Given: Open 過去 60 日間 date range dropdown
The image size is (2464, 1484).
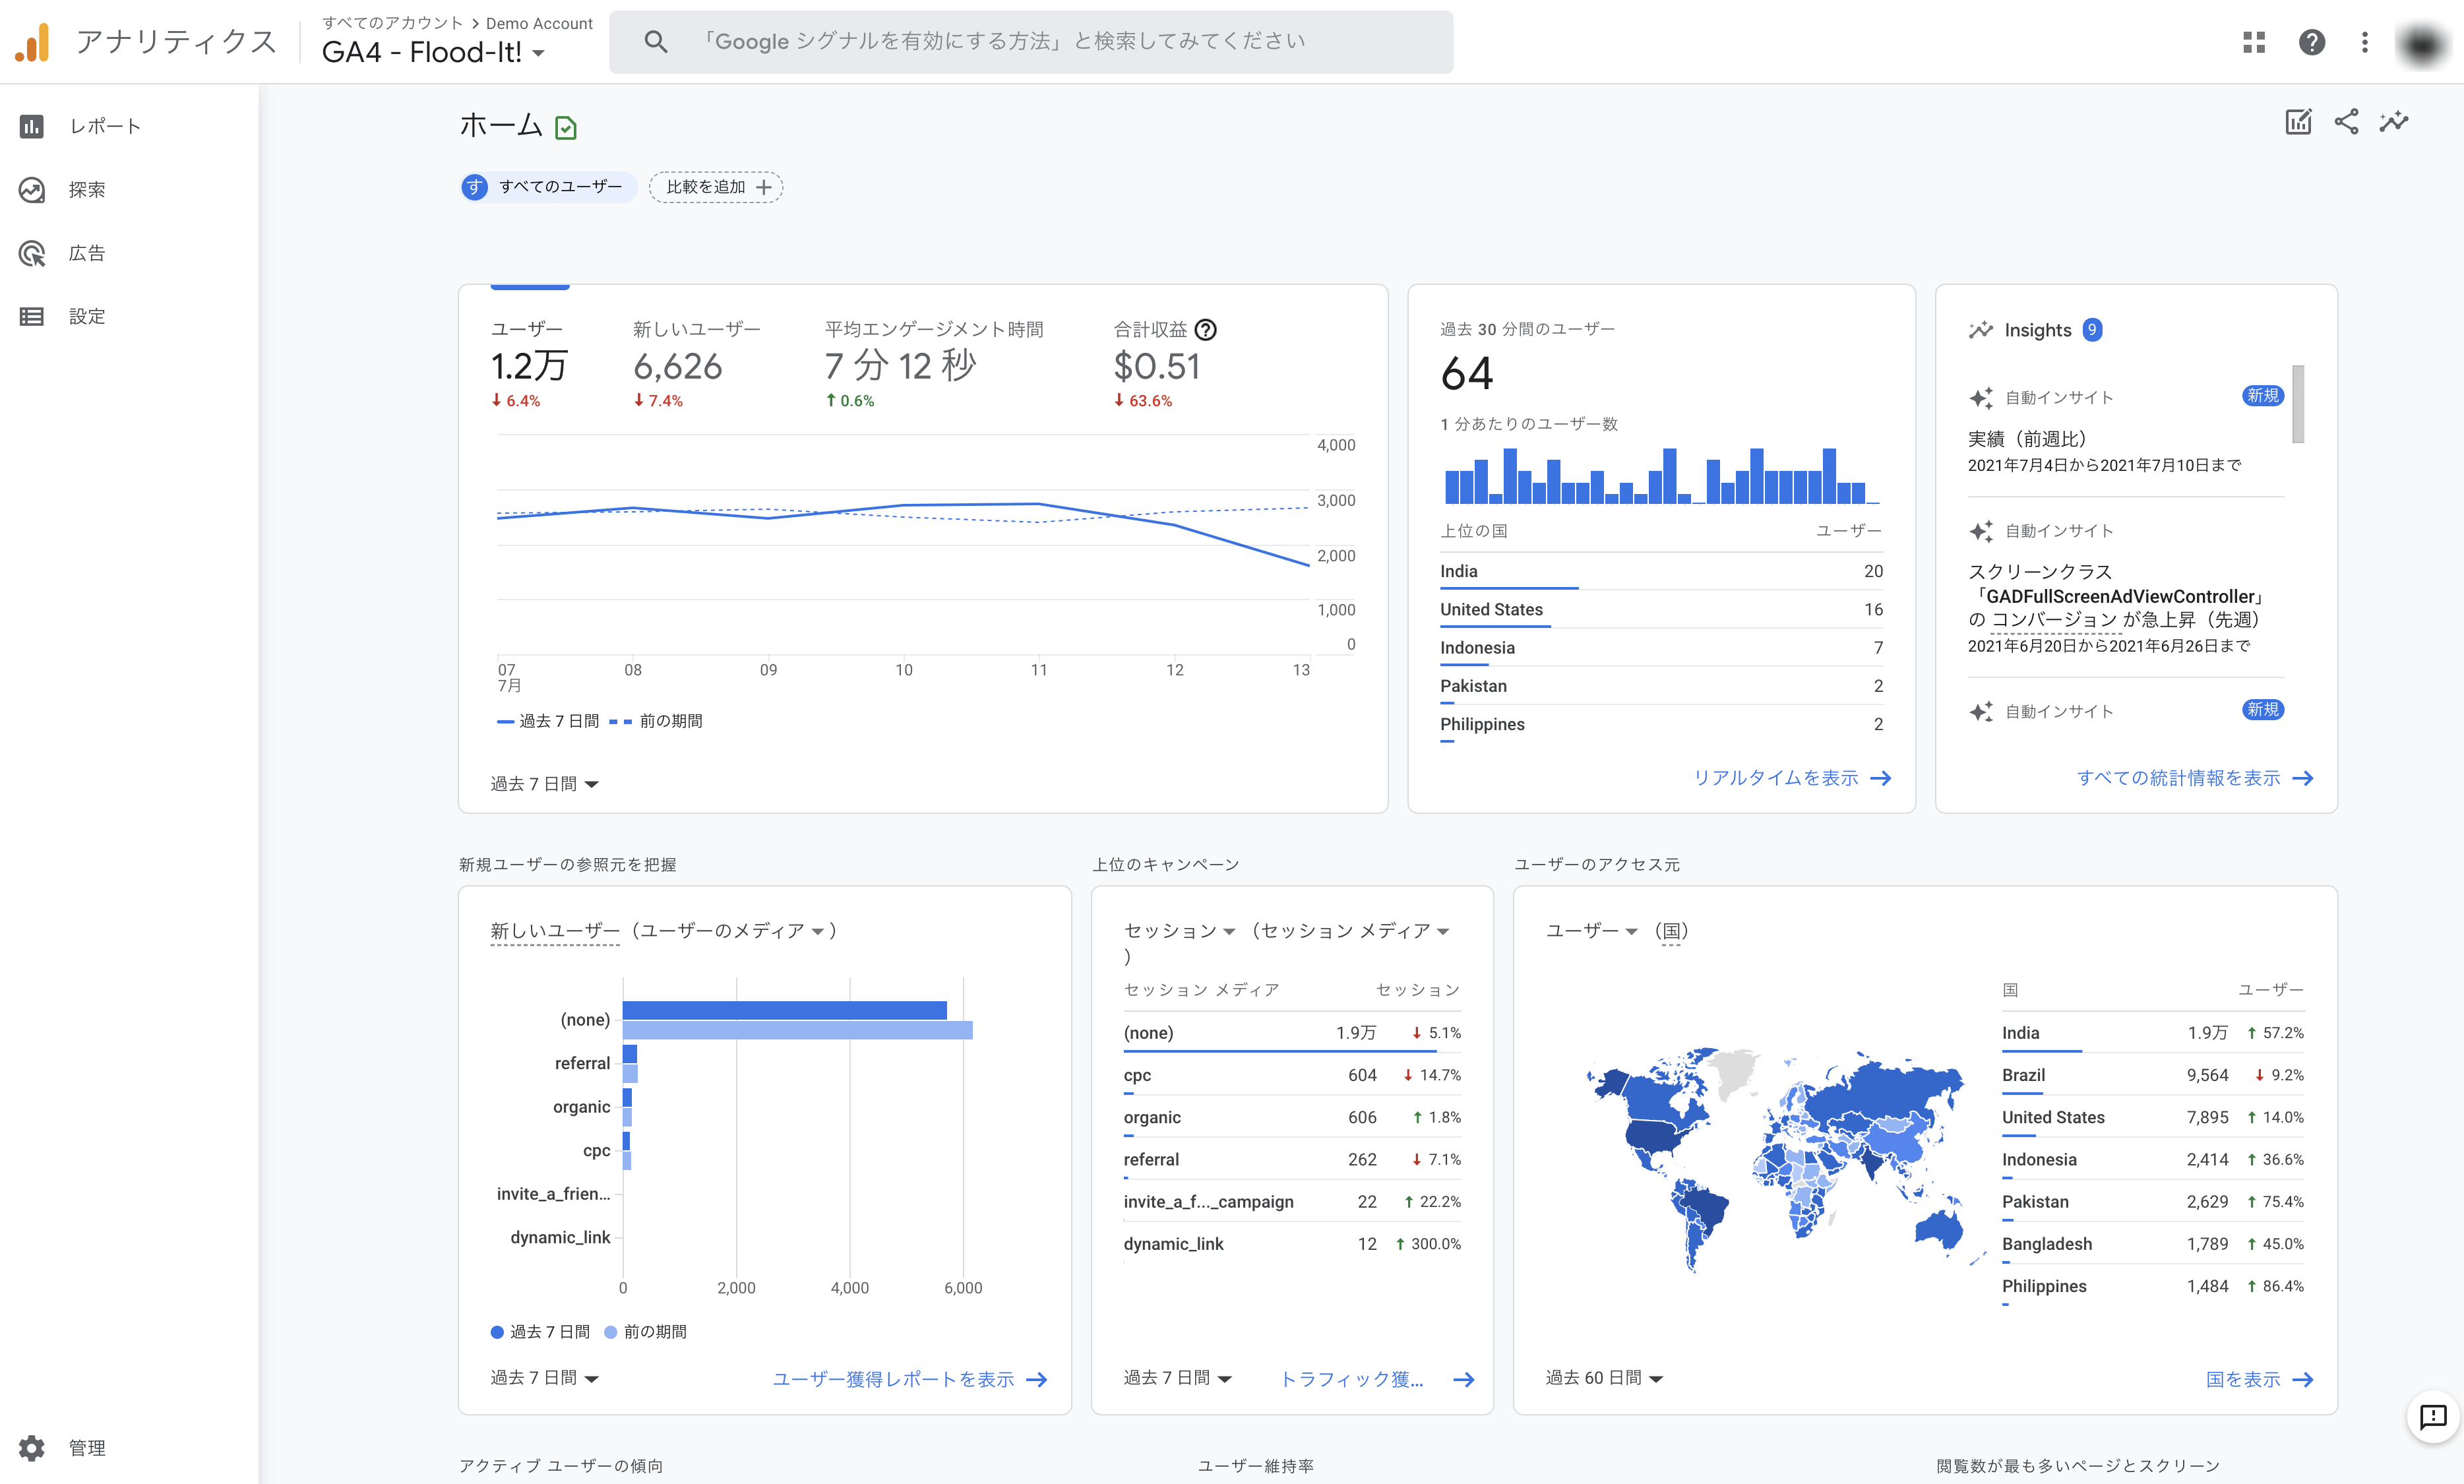Looking at the screenshot, I should click(1603, 1378).
